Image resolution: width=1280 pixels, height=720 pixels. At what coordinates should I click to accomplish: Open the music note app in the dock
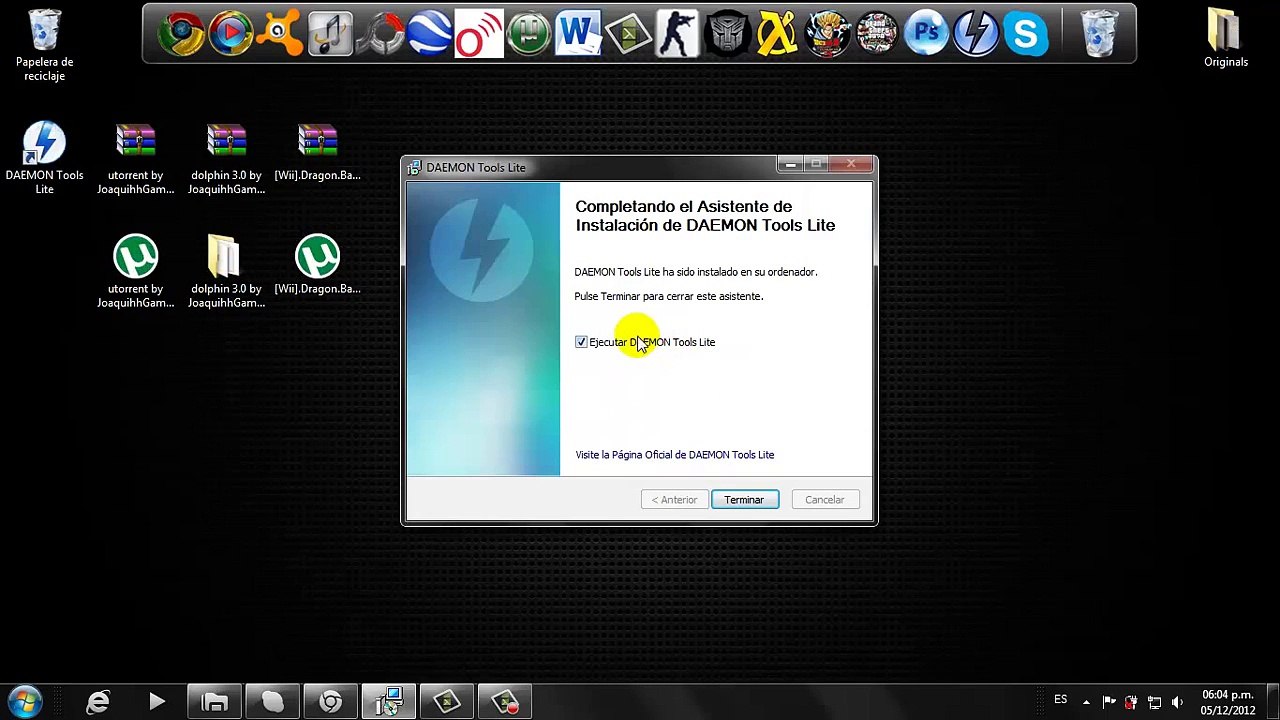[x=330, y=34]
